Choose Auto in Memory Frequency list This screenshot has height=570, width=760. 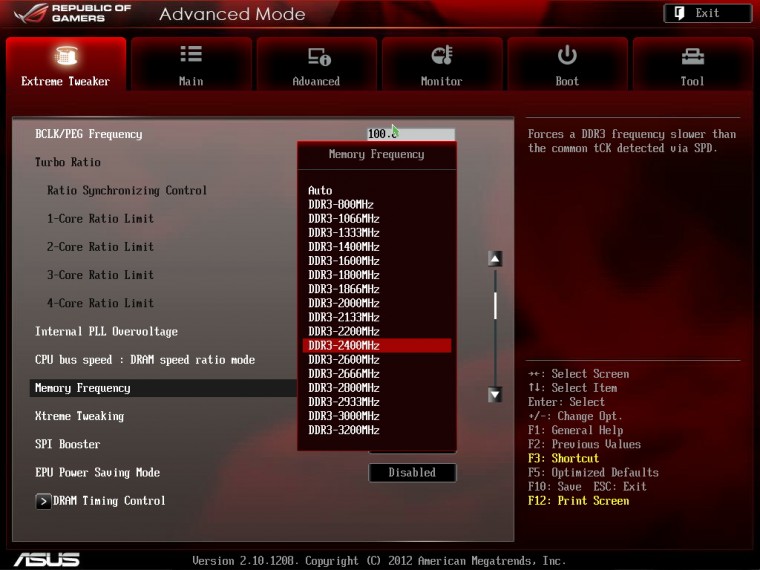point(320,190)
